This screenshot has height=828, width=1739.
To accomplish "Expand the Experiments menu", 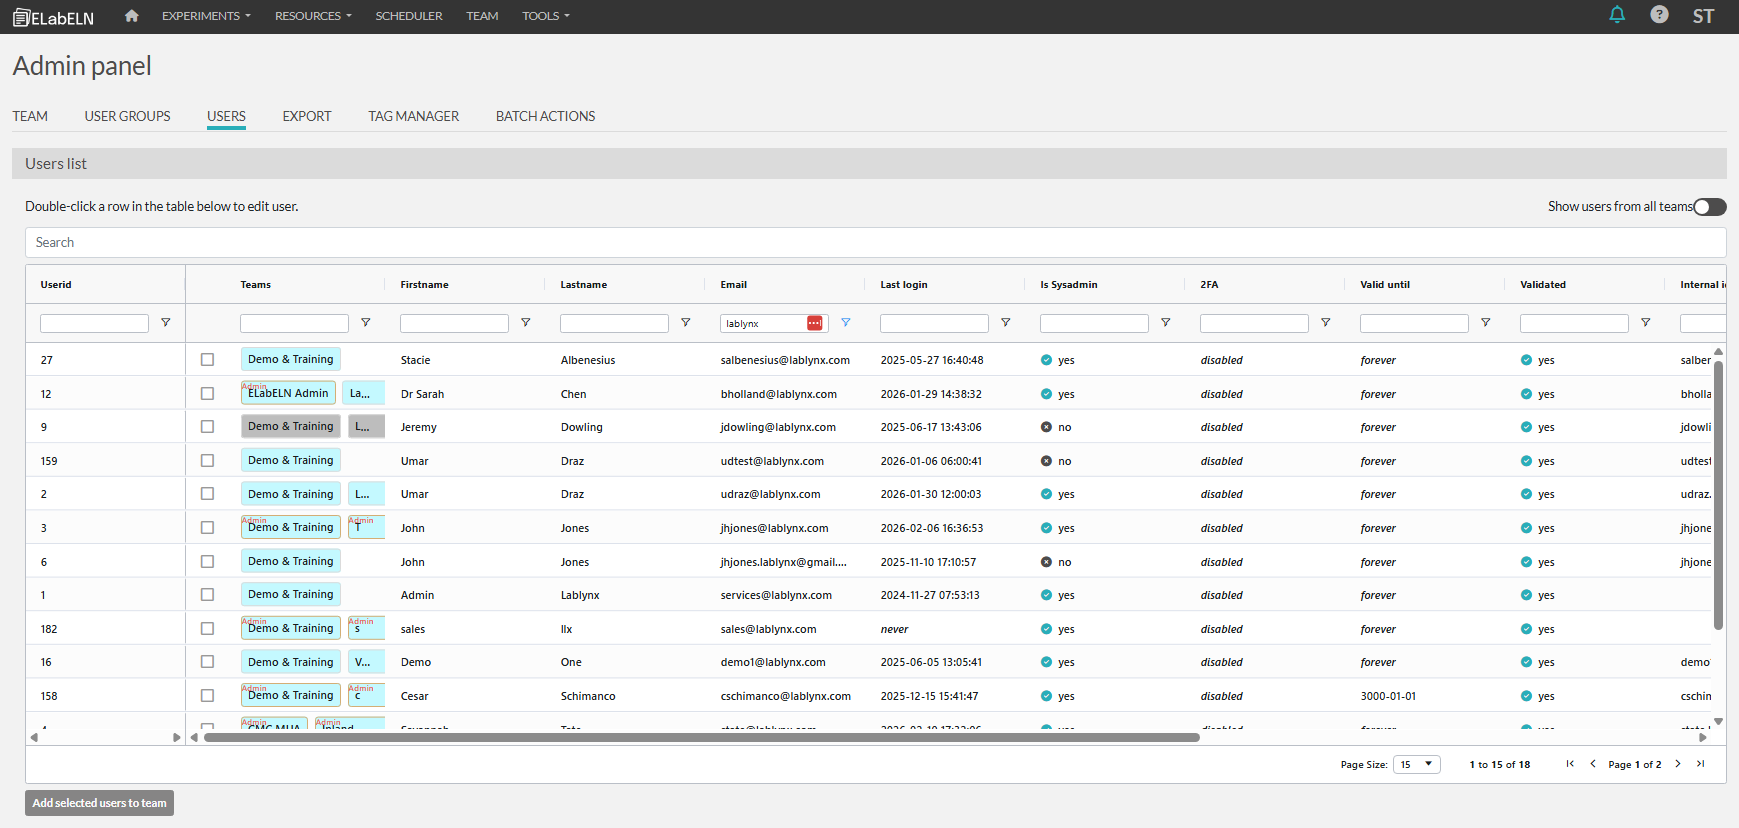I will [206, 16].
